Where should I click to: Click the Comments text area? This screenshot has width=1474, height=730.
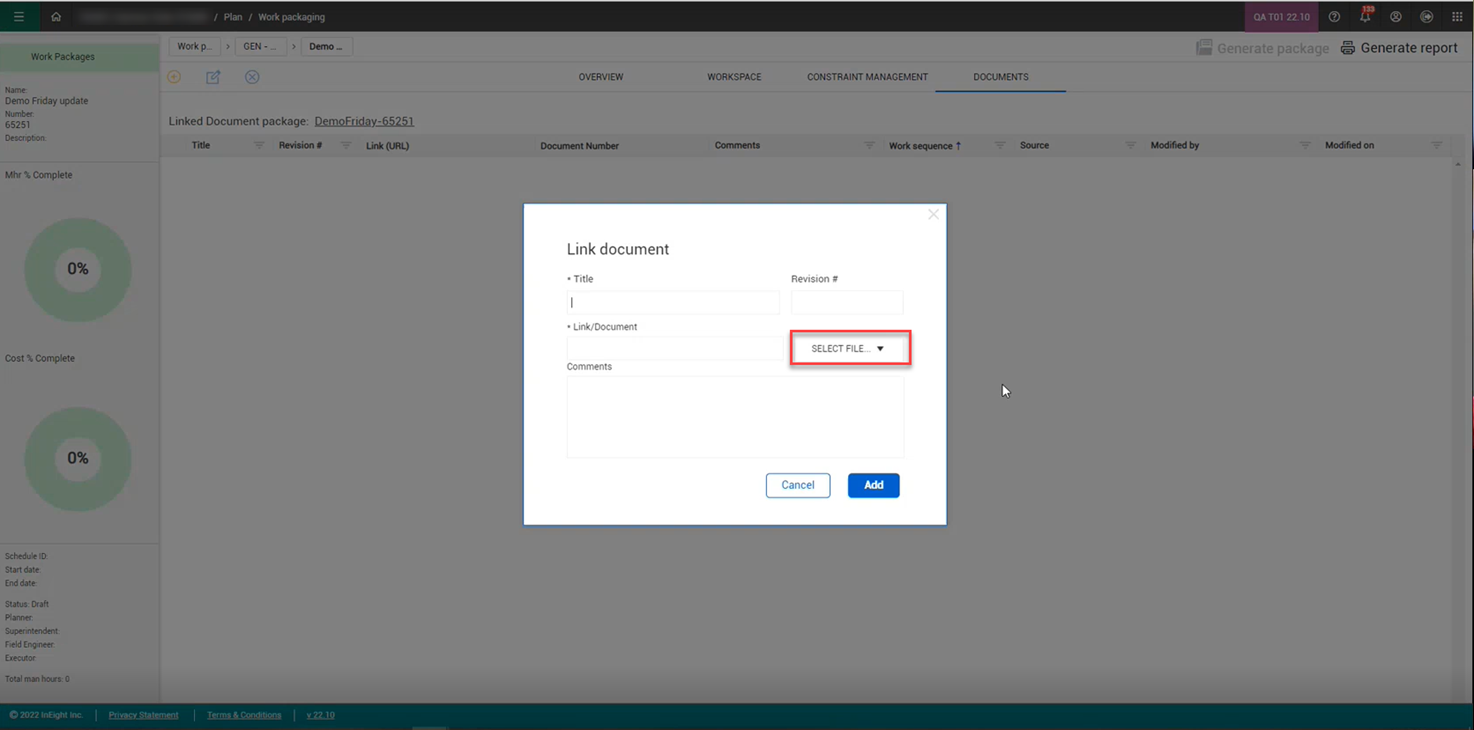coord(735,417)
